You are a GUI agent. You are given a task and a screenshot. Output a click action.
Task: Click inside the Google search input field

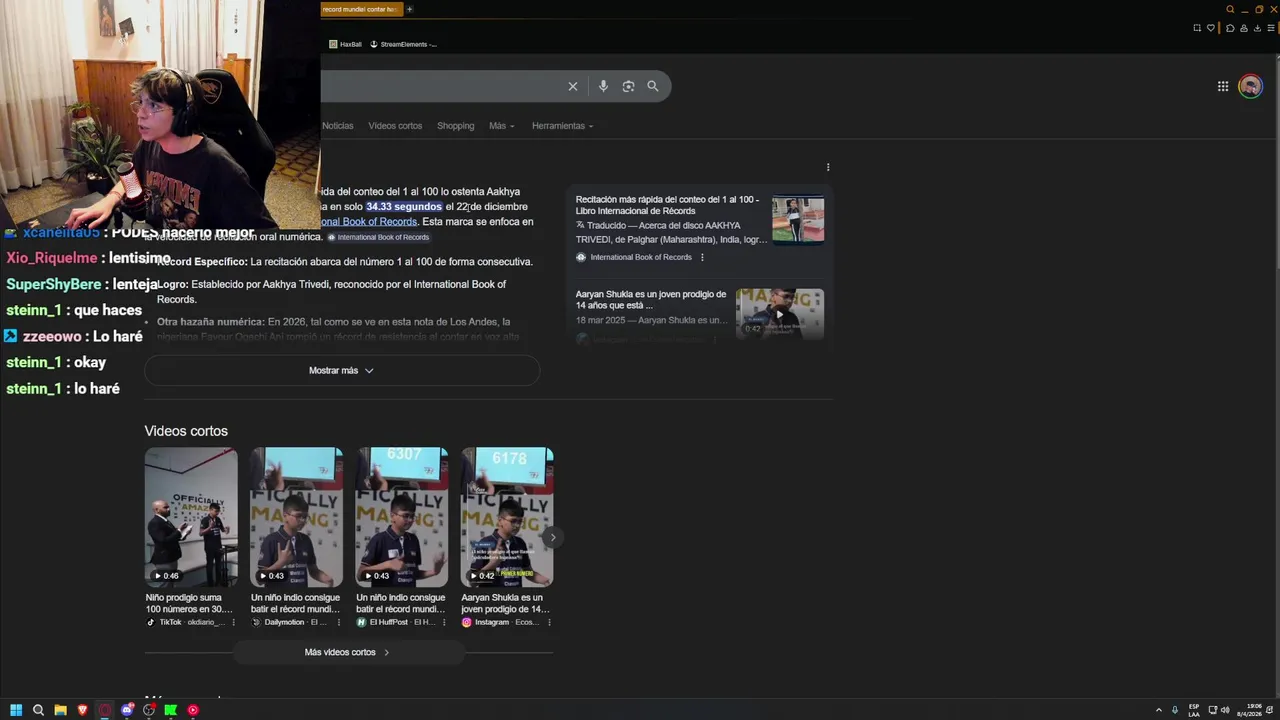point(440,86)
